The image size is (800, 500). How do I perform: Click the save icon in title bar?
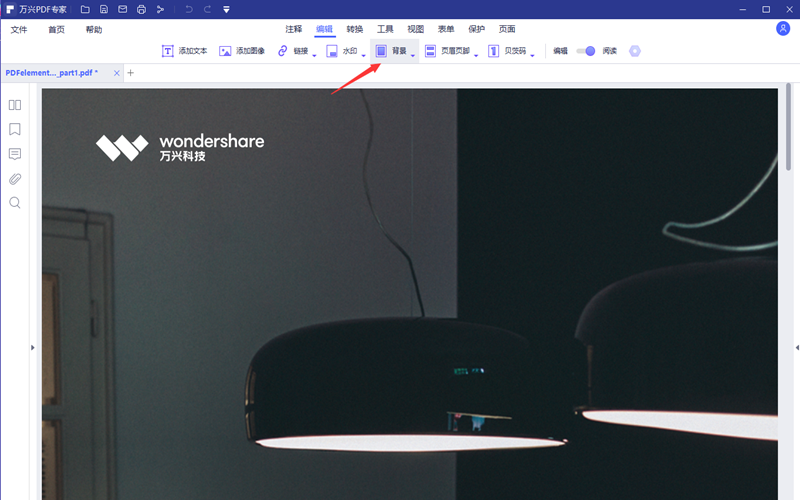[103, 9]
